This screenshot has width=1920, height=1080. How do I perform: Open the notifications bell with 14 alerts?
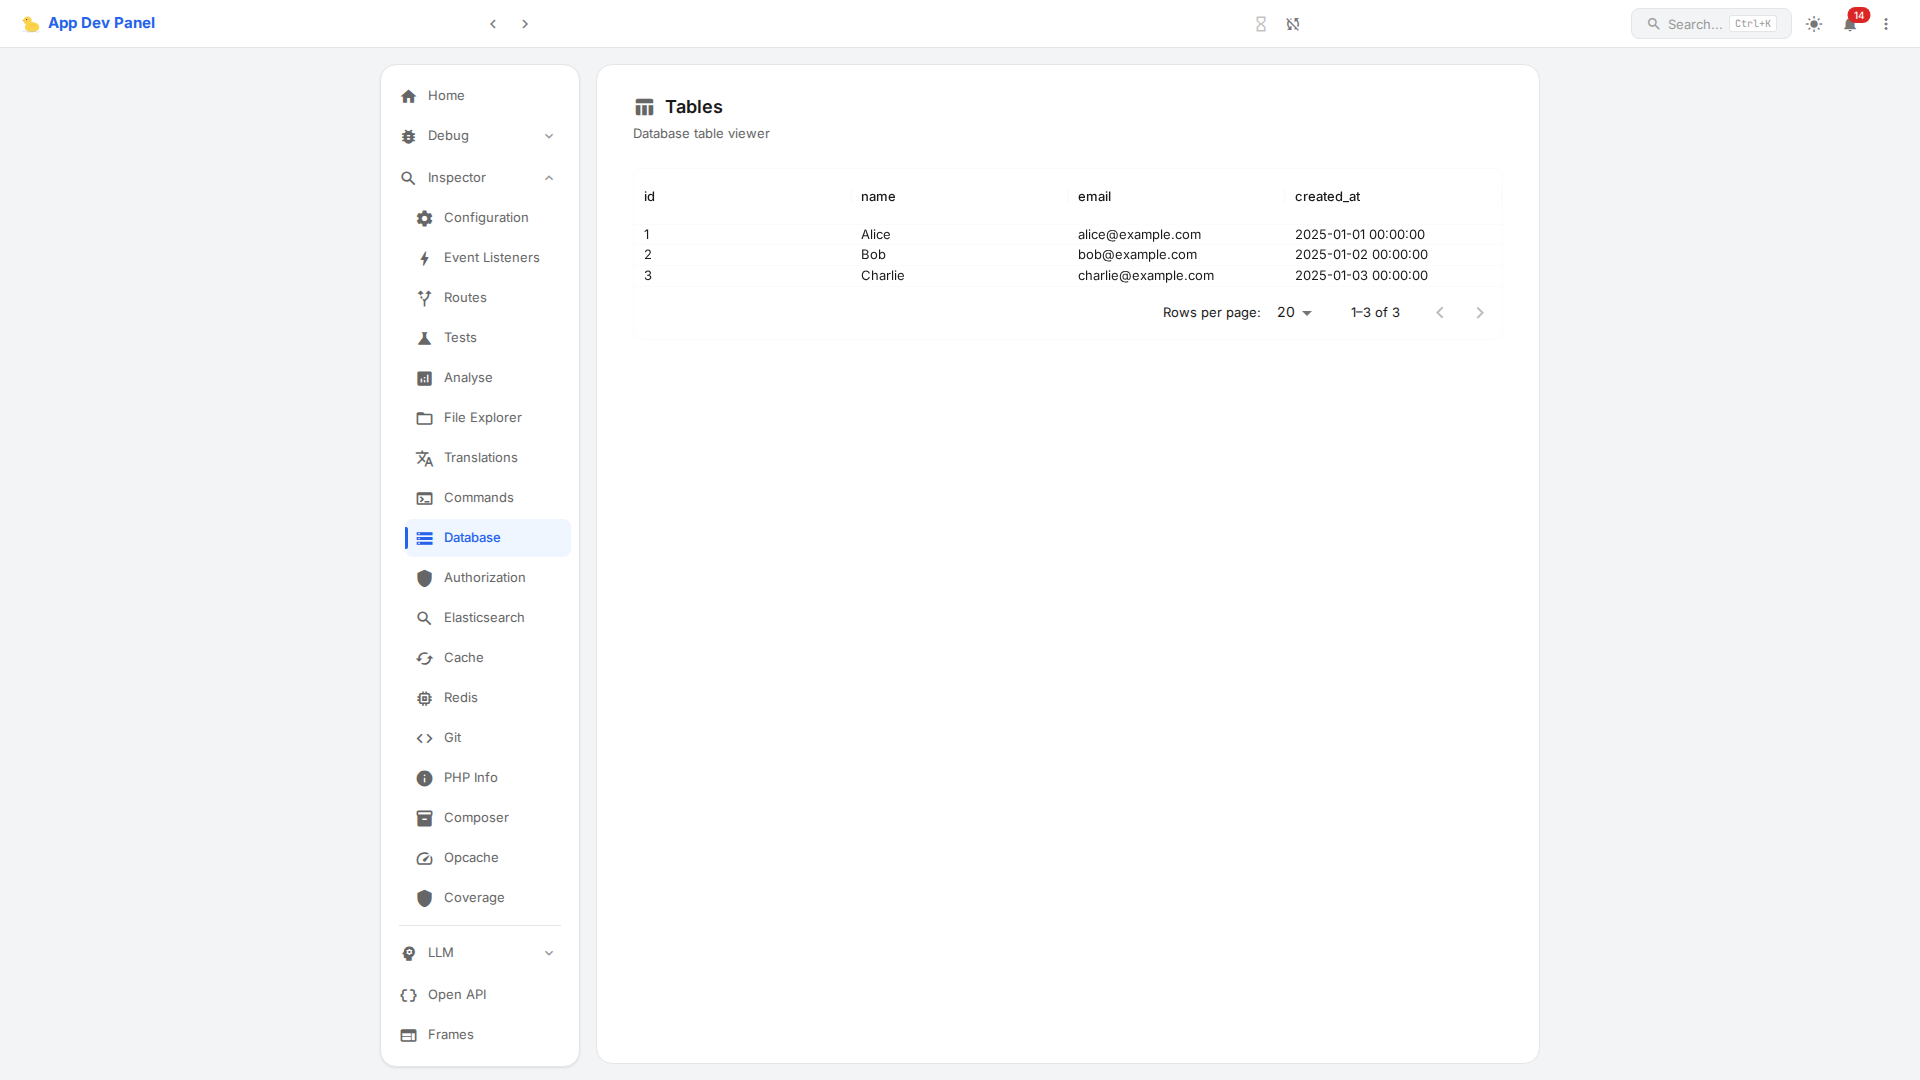(x=1850, y=24)
